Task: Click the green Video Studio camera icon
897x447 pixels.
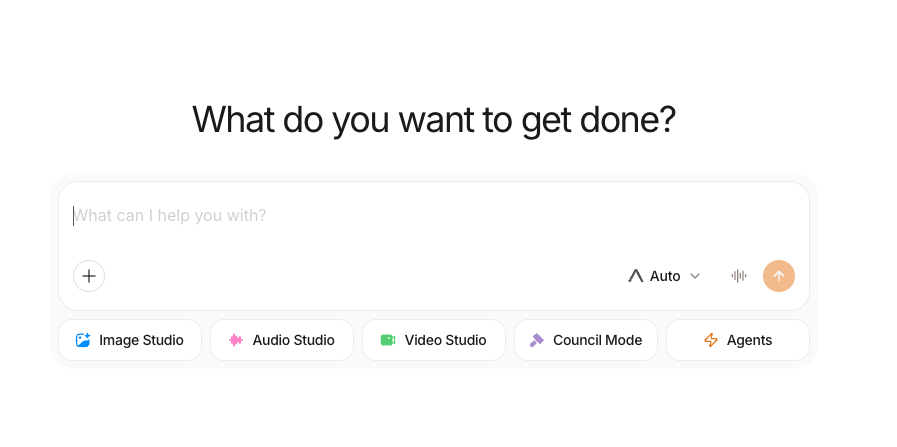Action: click(x=388, y=340)
